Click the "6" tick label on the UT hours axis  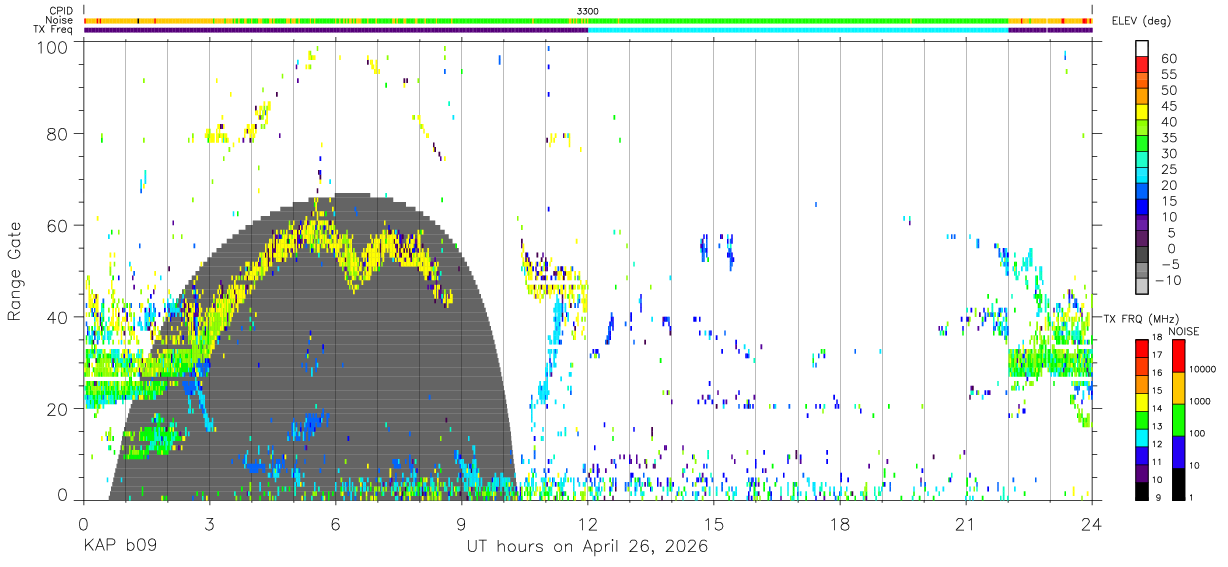click(x=336, y=522)
